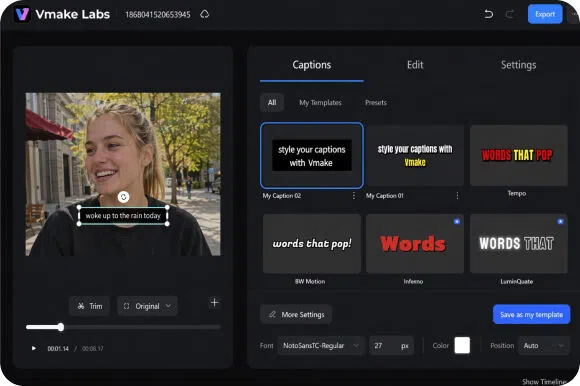Redo the last action
Screen dimensions: 580x386
click(510, 14)
